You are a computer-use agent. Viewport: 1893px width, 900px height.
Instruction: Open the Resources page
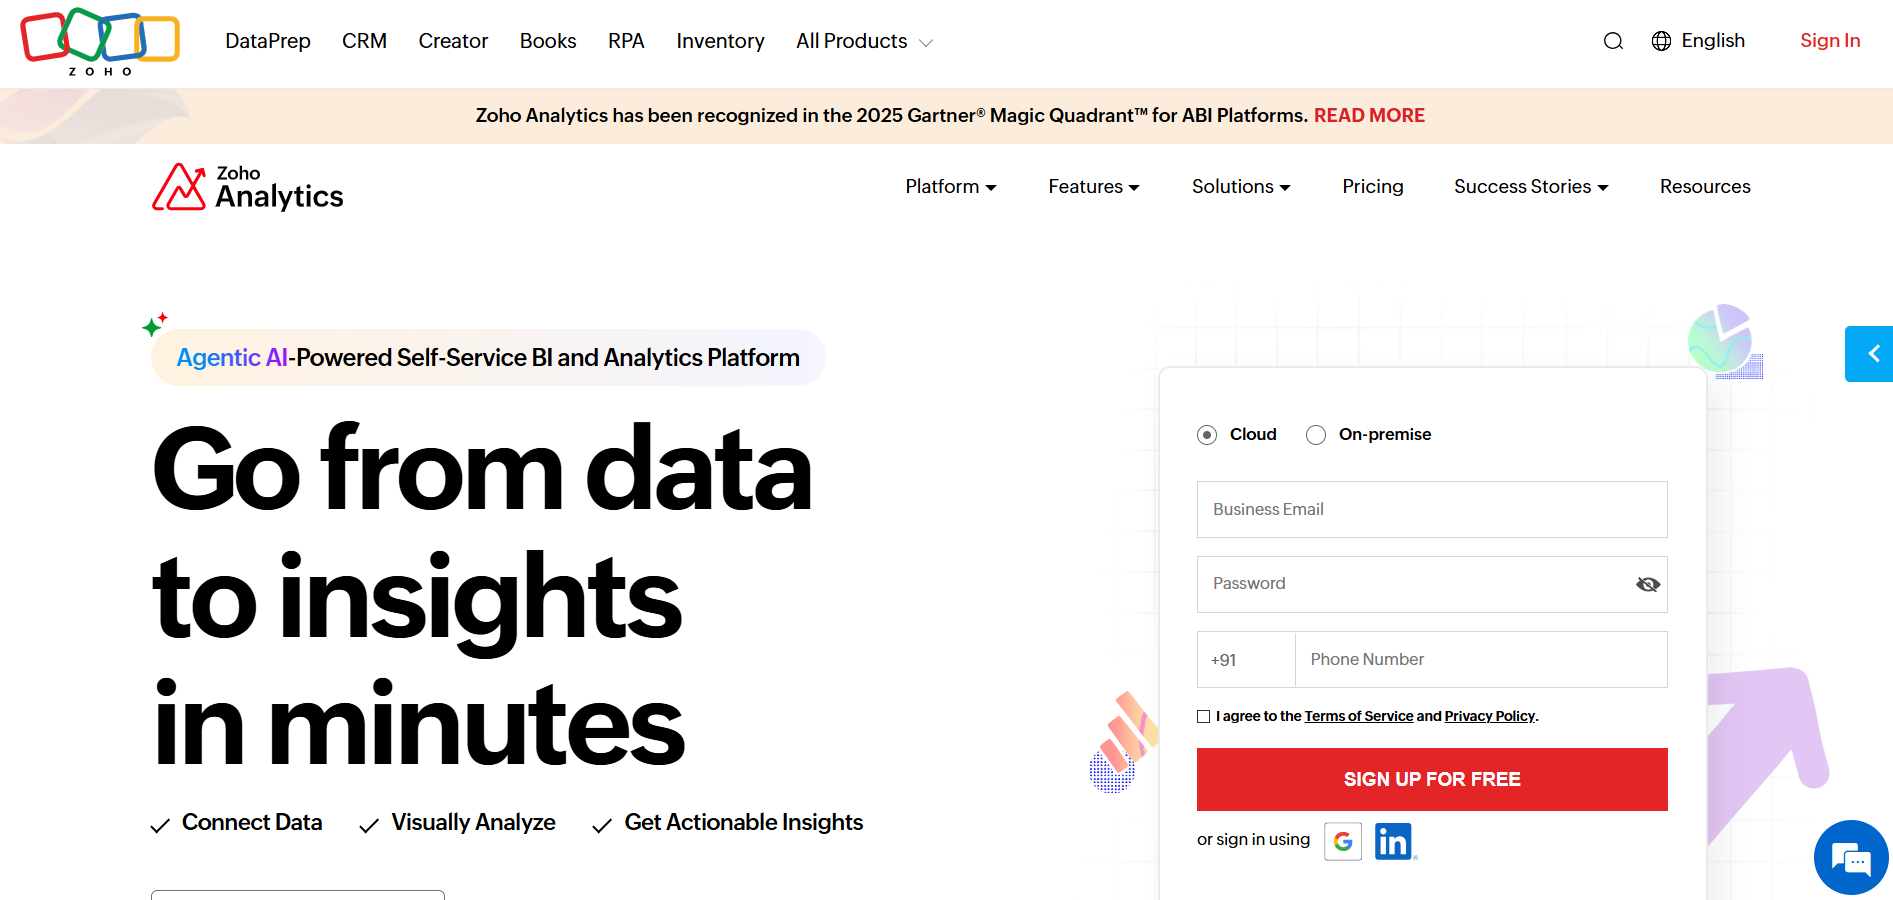pyautogui.click(x=1705, y=187)
